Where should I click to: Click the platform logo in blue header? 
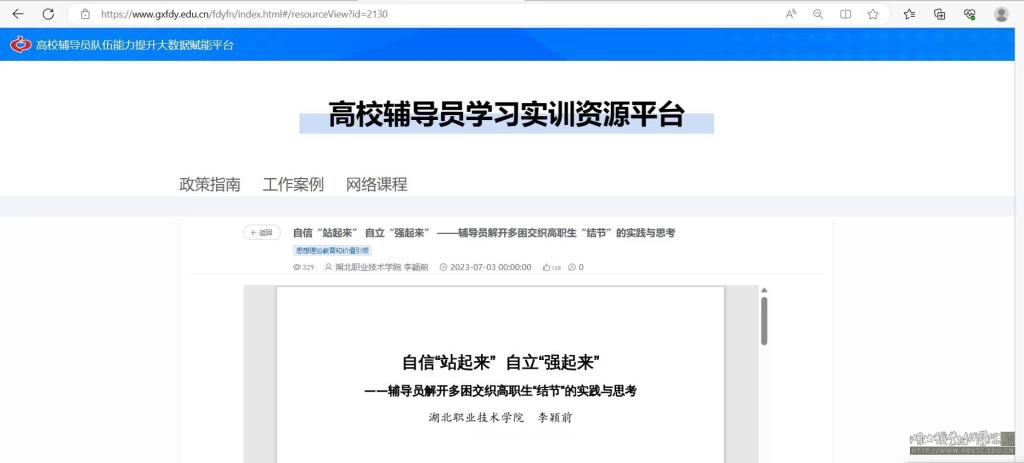tap(20, 45)
